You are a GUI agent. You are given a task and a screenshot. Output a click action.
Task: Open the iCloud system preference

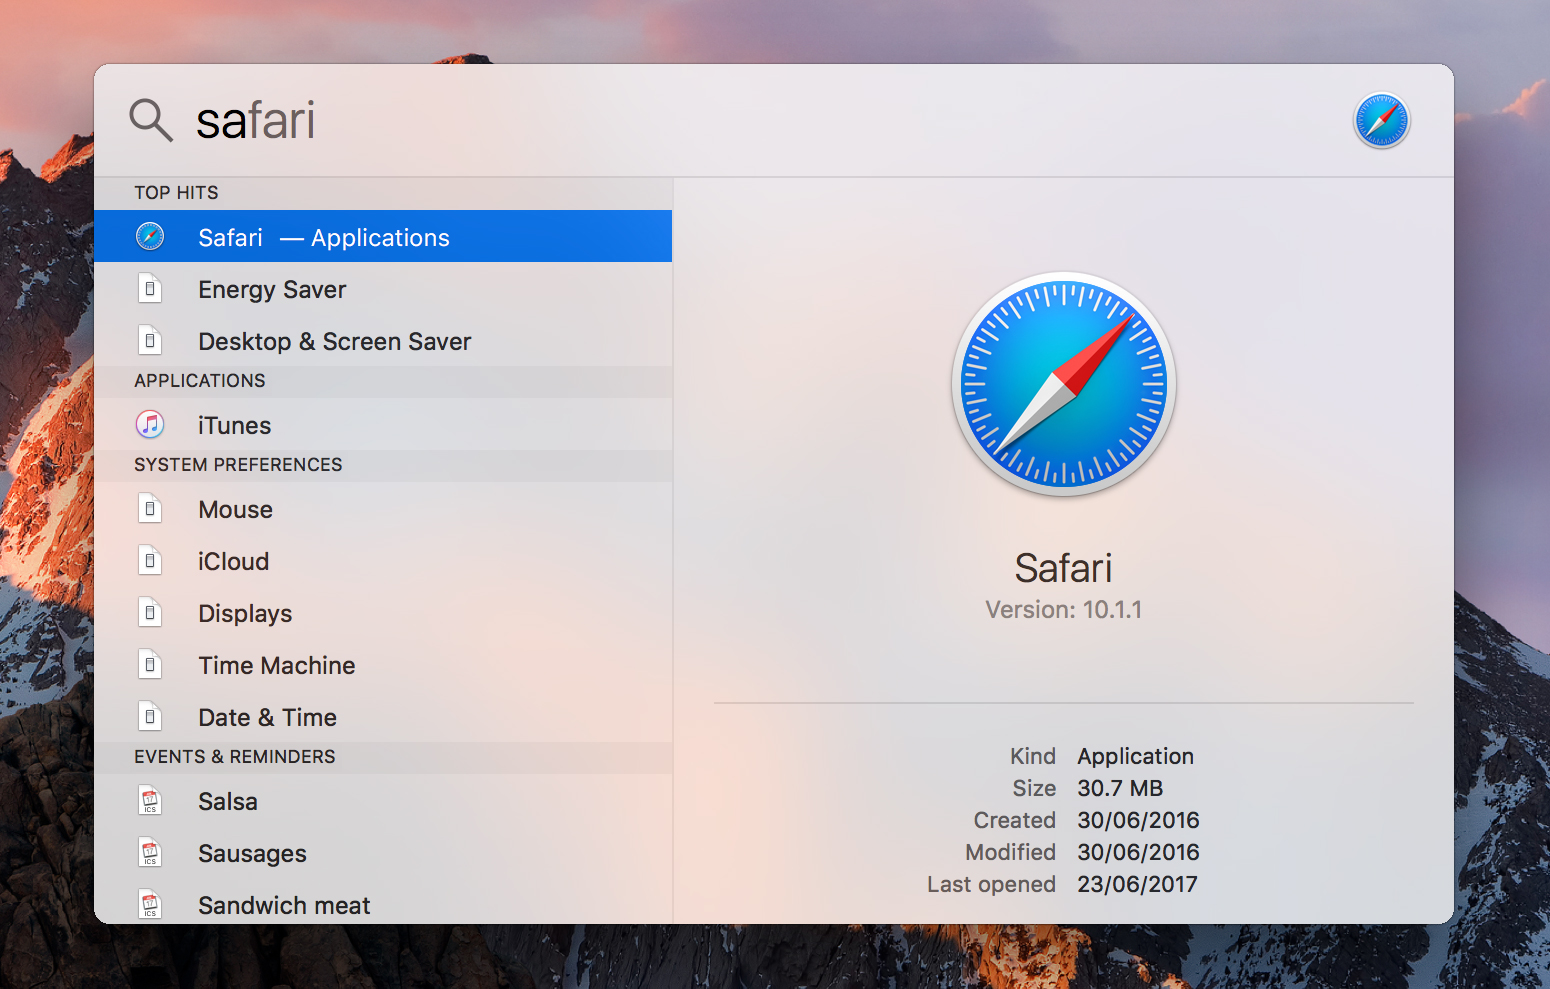pos(383,561)
